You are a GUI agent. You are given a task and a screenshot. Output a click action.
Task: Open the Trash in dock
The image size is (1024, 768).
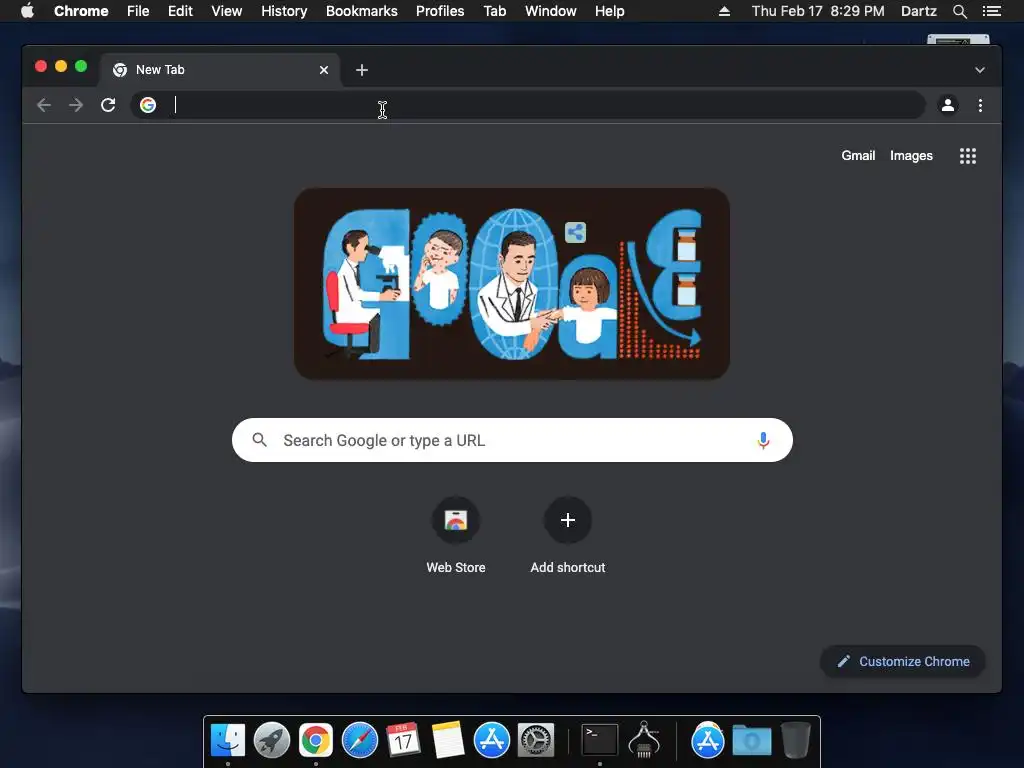coord(796,741)
